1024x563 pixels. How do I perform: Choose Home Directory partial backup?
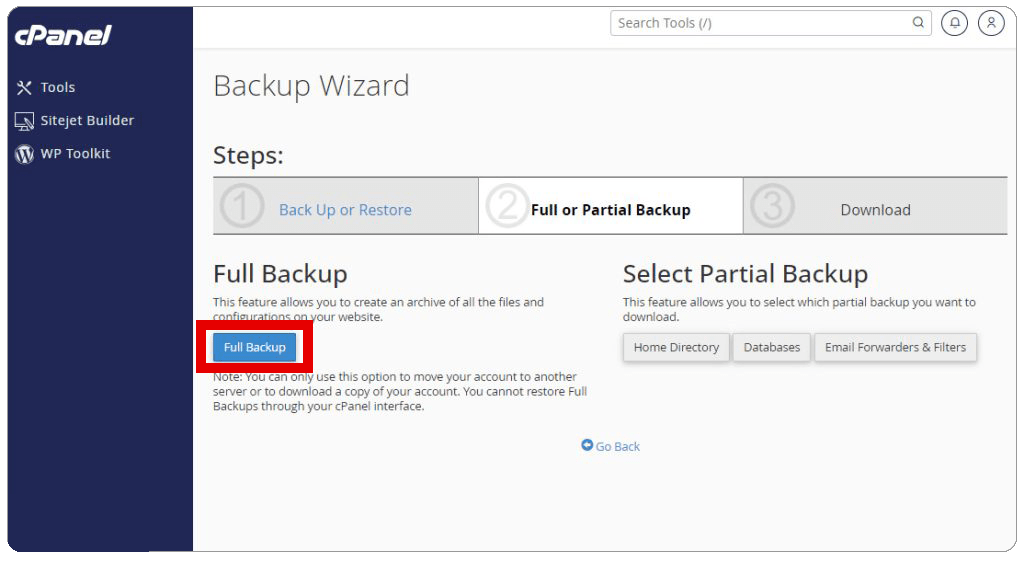pyautogui.click(x=676, y=347)
